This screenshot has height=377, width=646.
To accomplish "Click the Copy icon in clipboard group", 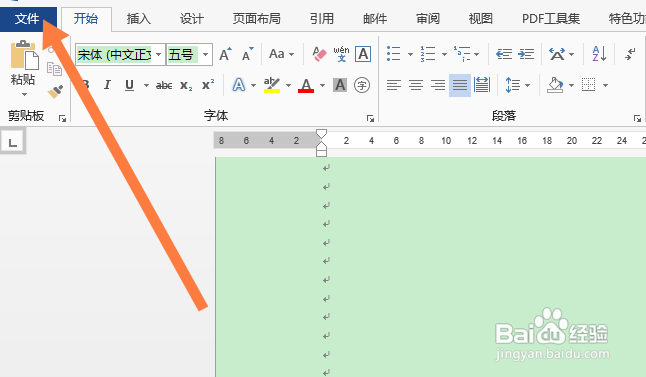I will pyautogui.click(x=54, y=68).
